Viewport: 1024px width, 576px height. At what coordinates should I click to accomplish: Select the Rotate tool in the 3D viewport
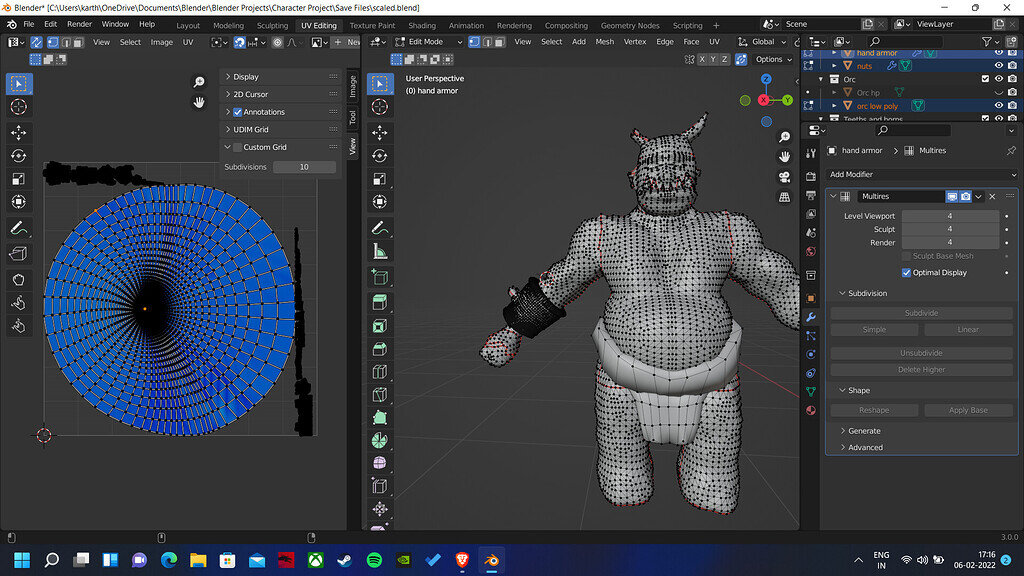(x=381, y=155)
